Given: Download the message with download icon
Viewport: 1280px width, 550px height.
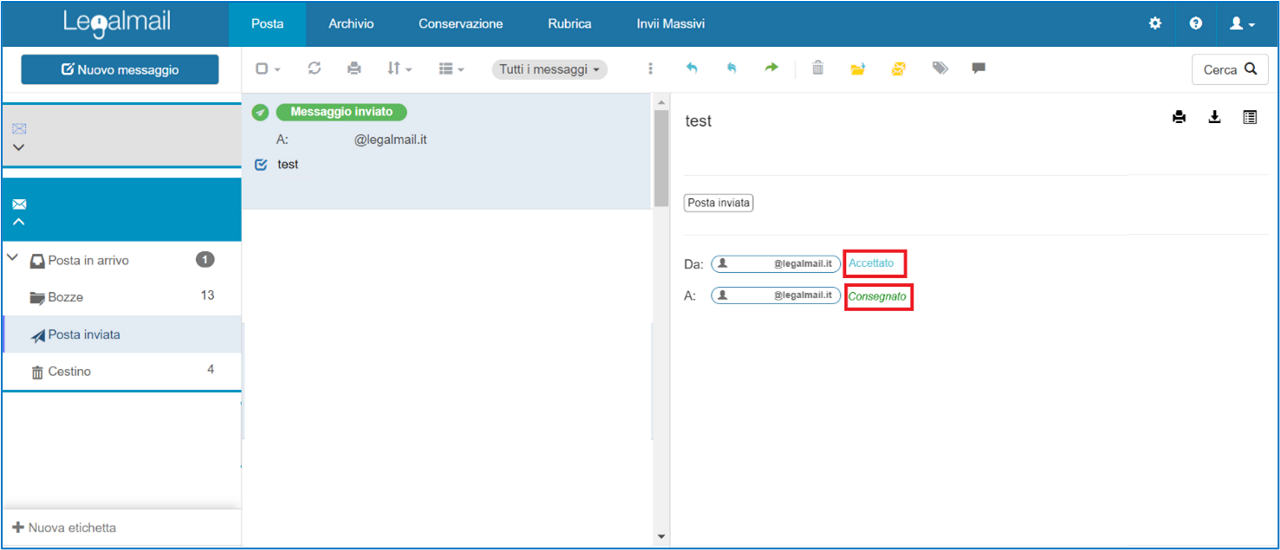Looking at the screenshot, I should [x=1214, y=118].
